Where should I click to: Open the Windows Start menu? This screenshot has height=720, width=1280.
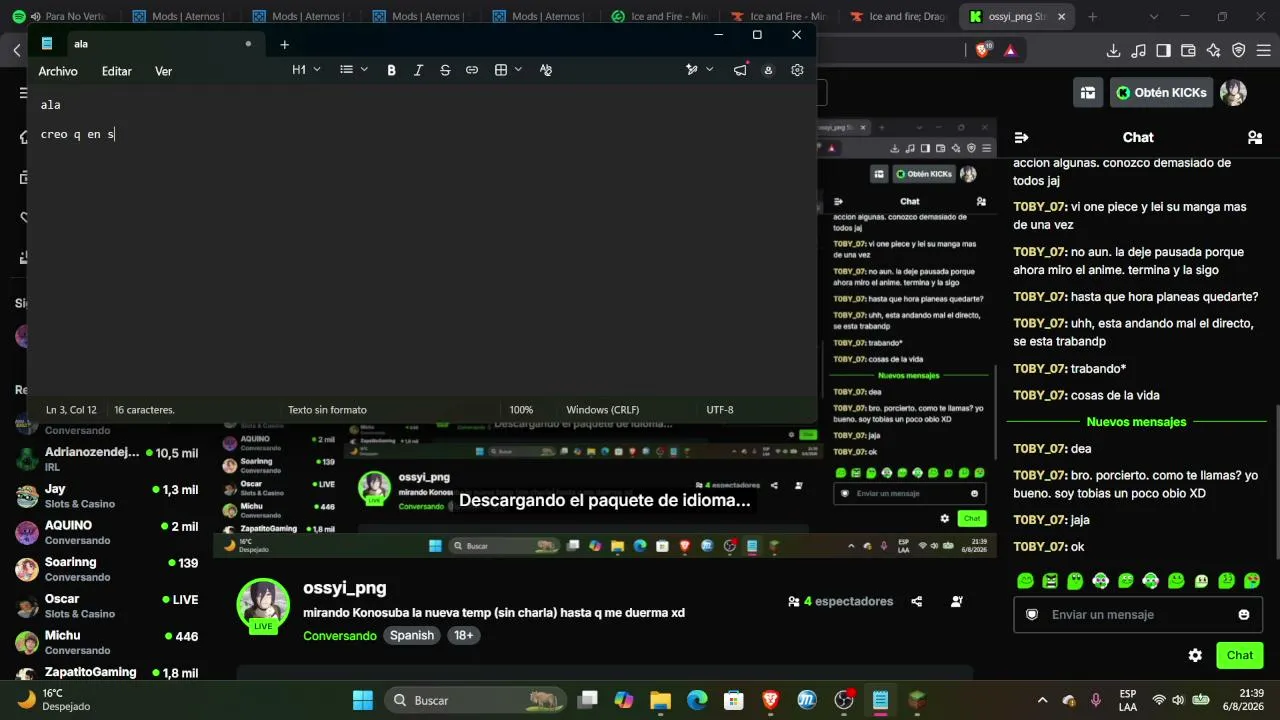pos(363,700)
